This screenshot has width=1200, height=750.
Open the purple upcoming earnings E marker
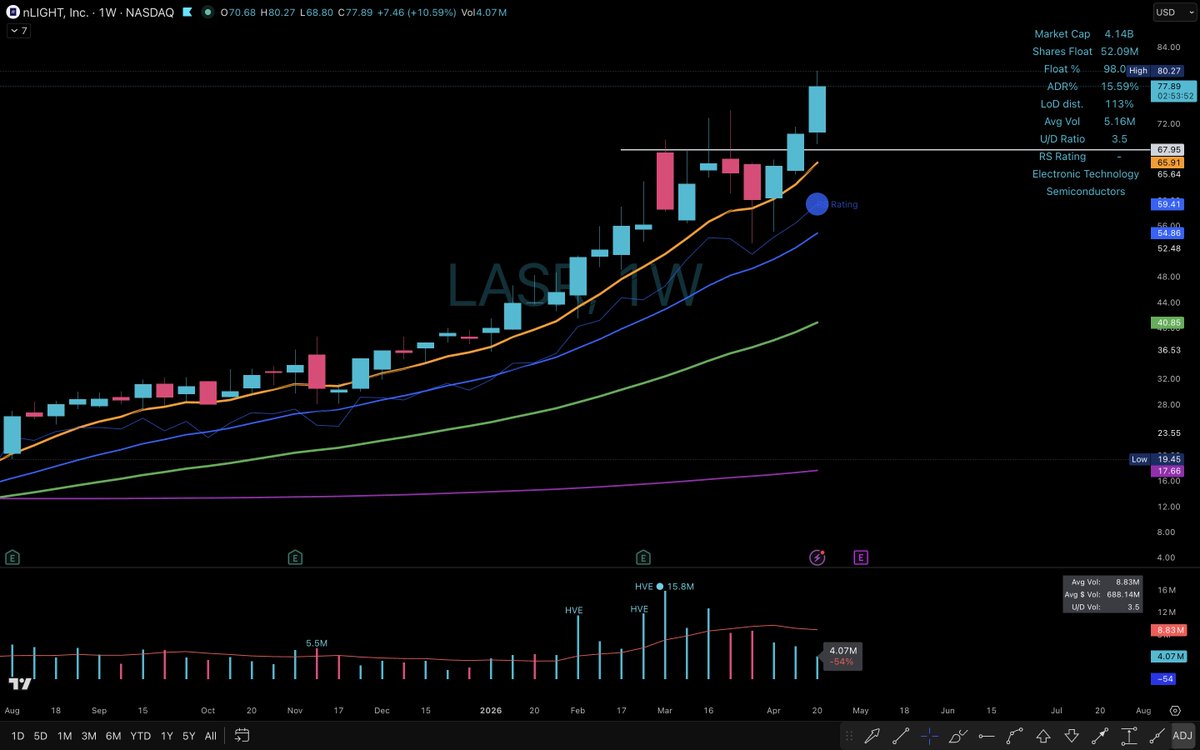(x=860, y=556)
